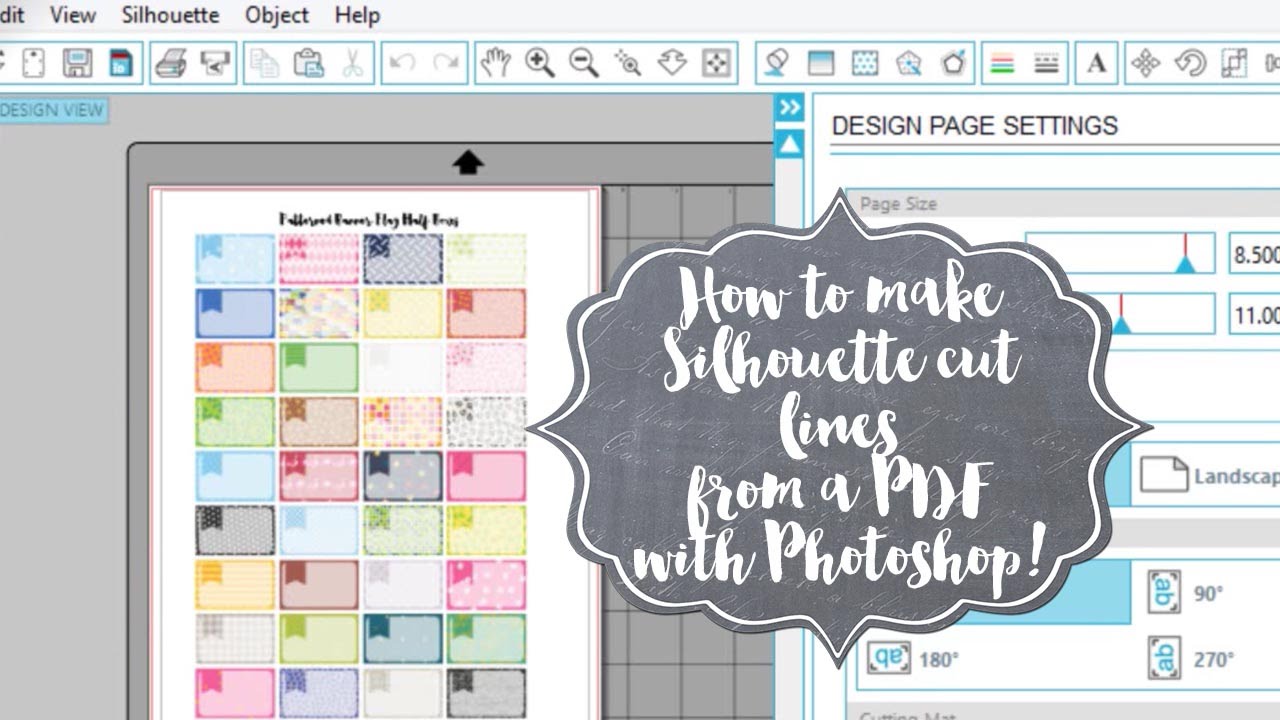
Task: Click the 11.00 height input field
Action: coord(1254,314)
